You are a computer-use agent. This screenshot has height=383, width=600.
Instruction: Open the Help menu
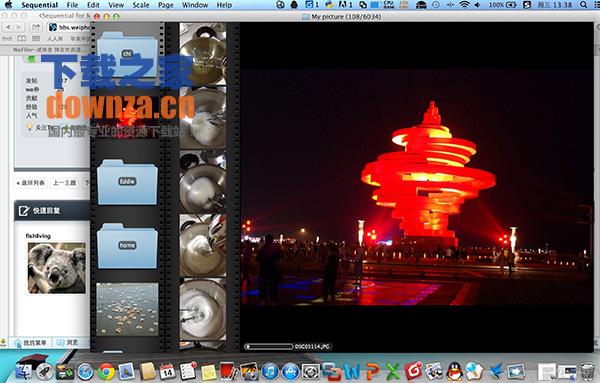(x=224, y=5)
